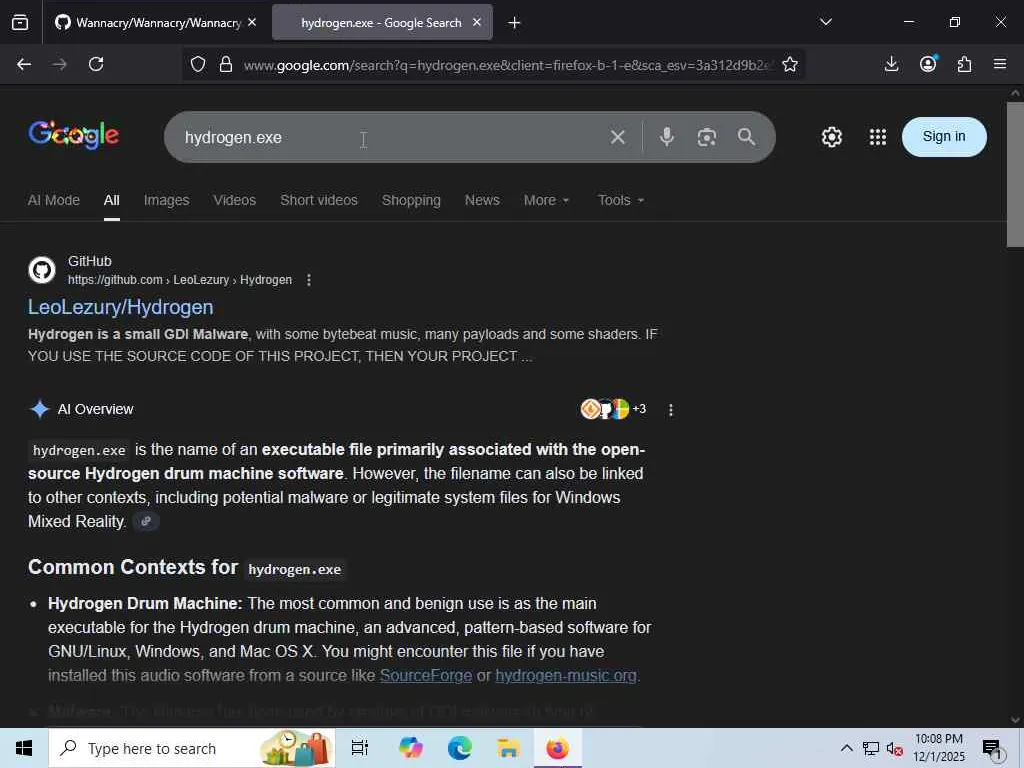The width and height of the screenshot is (1024, 768).
Task: Bookmark this page with the star
Action: click(790, 64)
